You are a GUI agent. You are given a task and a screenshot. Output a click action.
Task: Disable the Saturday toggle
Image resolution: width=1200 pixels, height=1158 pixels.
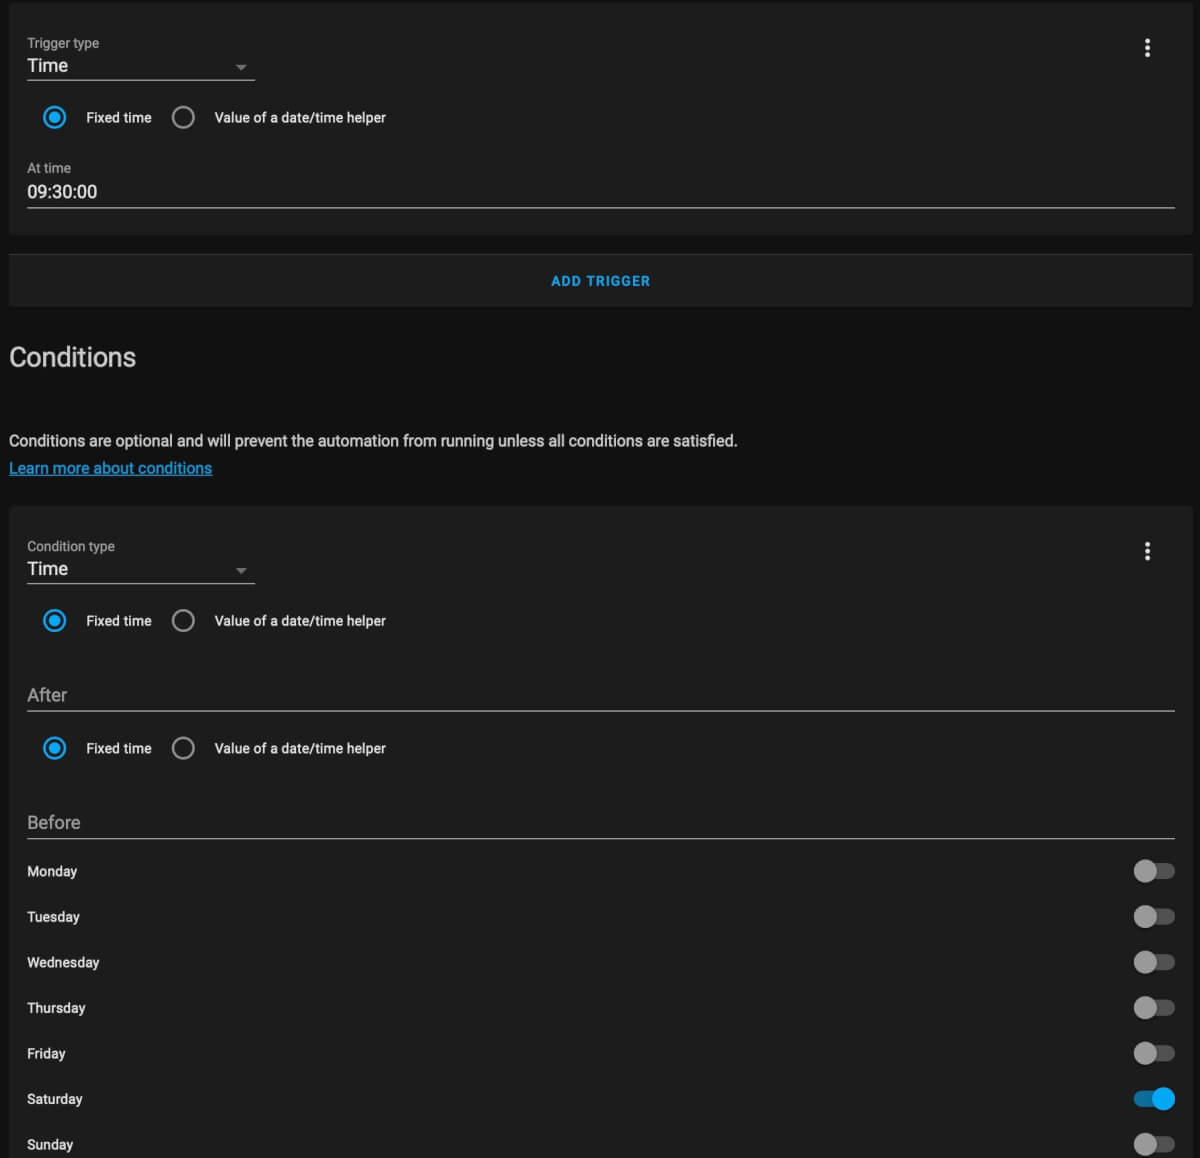pyautogui.click(x=1153, y=1099)
